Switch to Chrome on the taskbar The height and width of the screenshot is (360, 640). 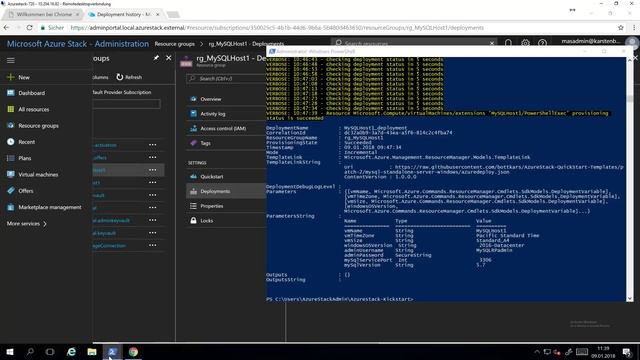pyautogui.click(x=133, y=352)
